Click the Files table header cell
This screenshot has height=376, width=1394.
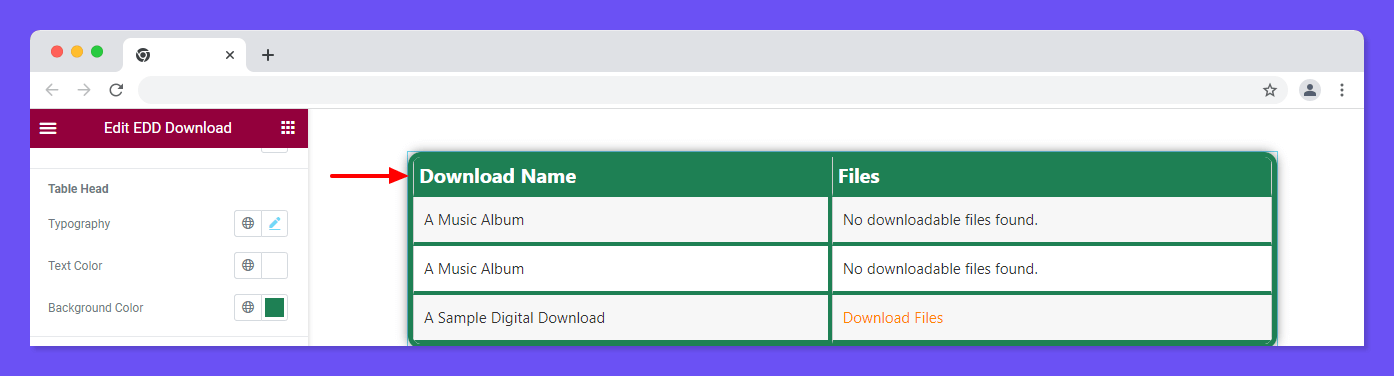coord(1052,176)
